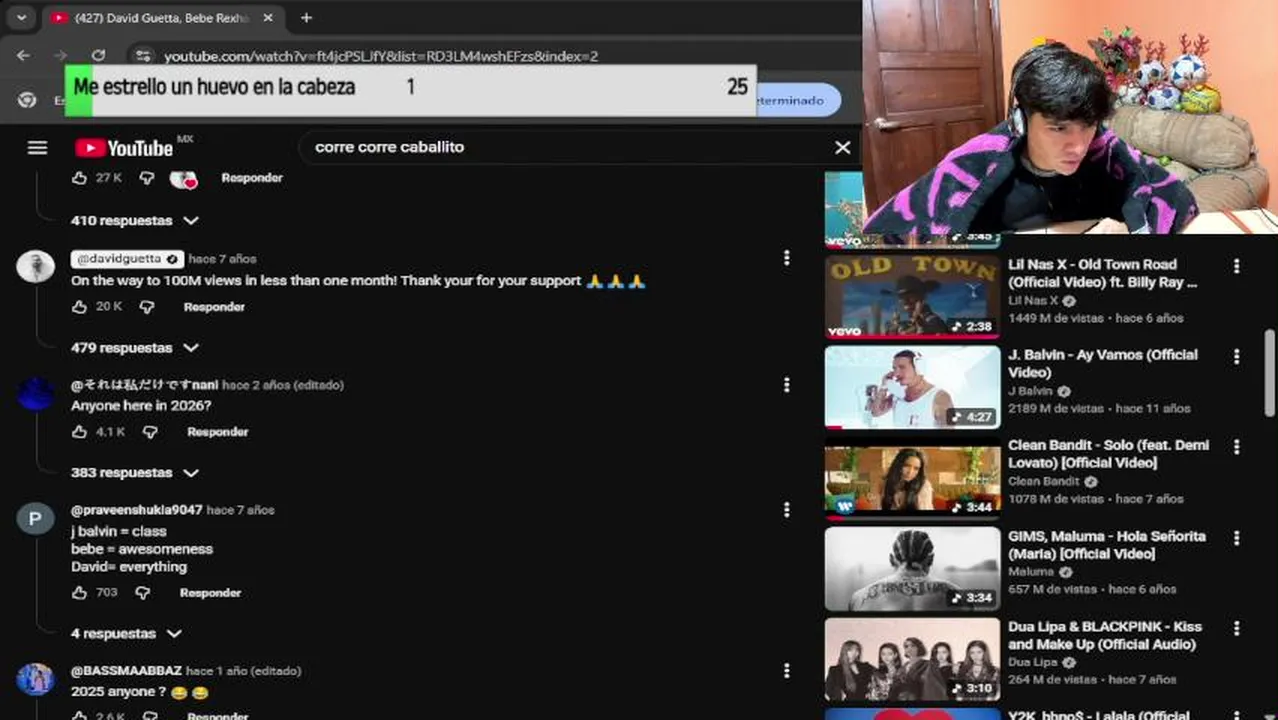This screenshot has height=720, width=1278.
Task: Play GIMS Maluma Hola Señorita thumbnail
Action: coord(912,568)
